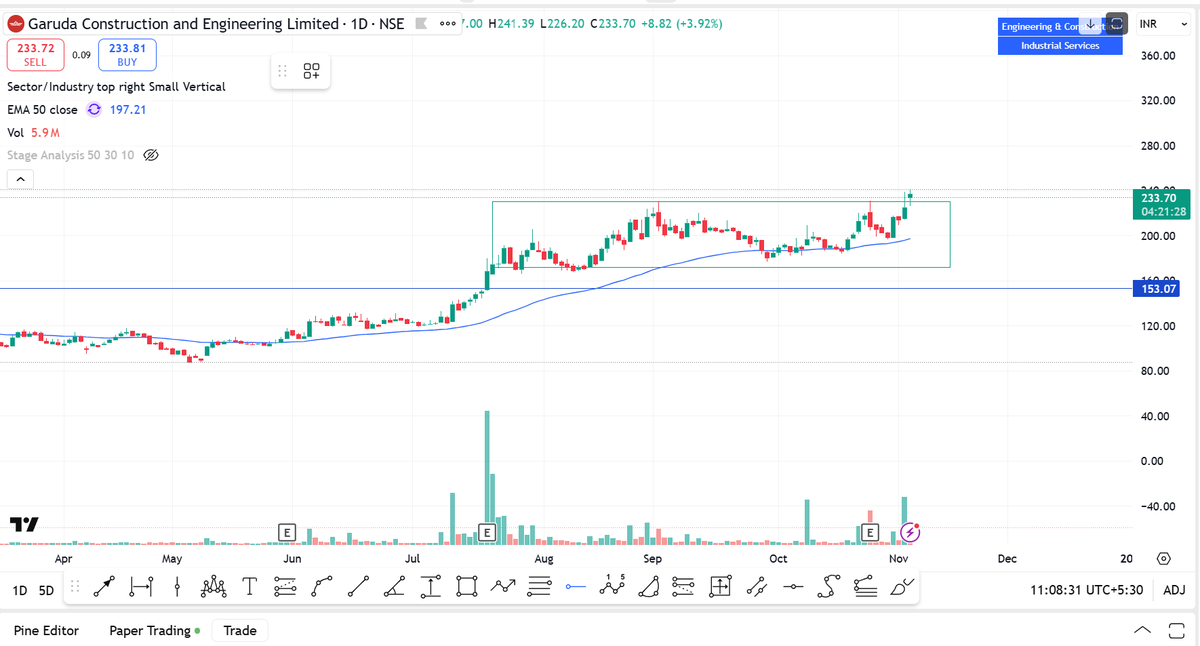Select the horizontal ray tool

point(793,587)
